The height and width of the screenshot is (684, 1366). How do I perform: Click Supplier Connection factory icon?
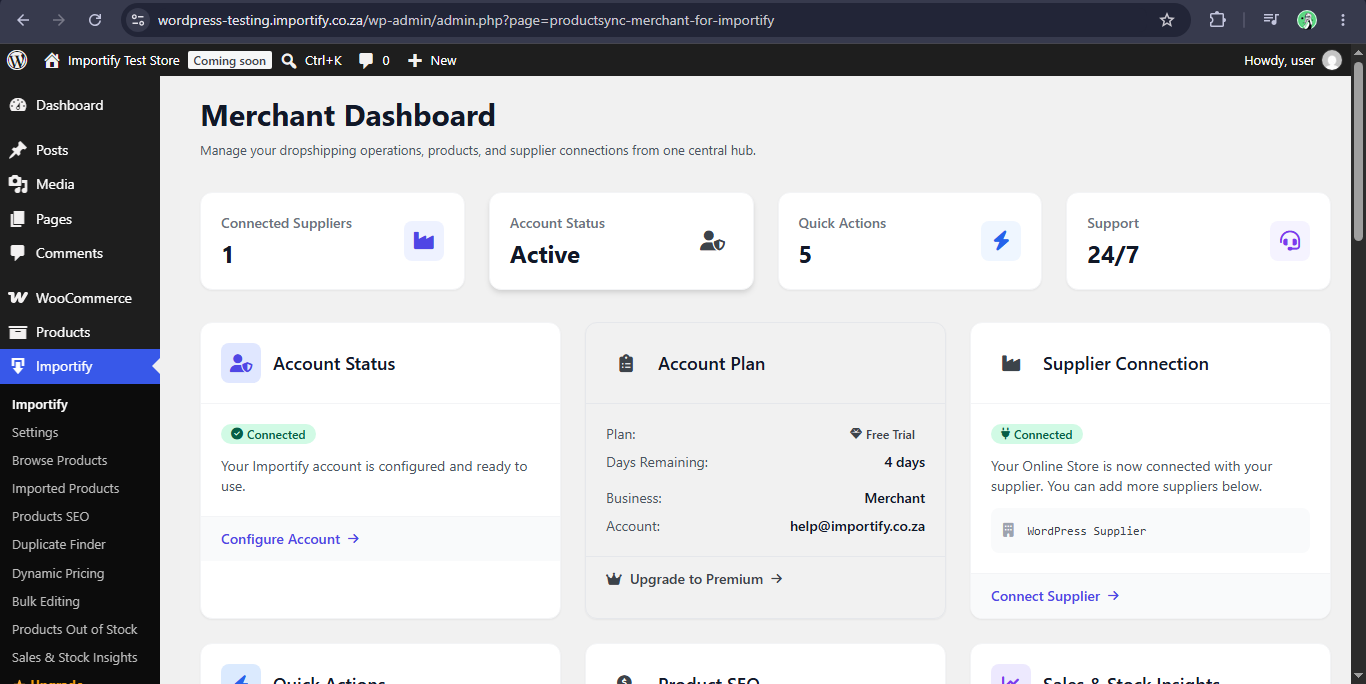pyautogui.click(x=1011, y=364)
